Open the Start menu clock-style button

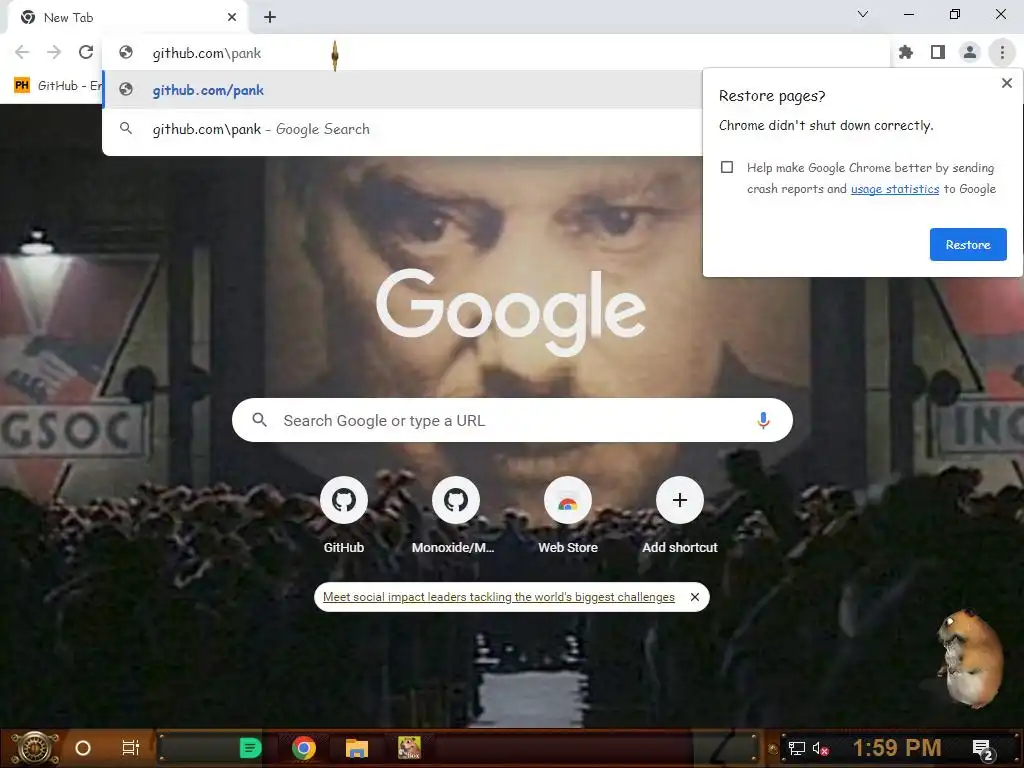[35, 748]
